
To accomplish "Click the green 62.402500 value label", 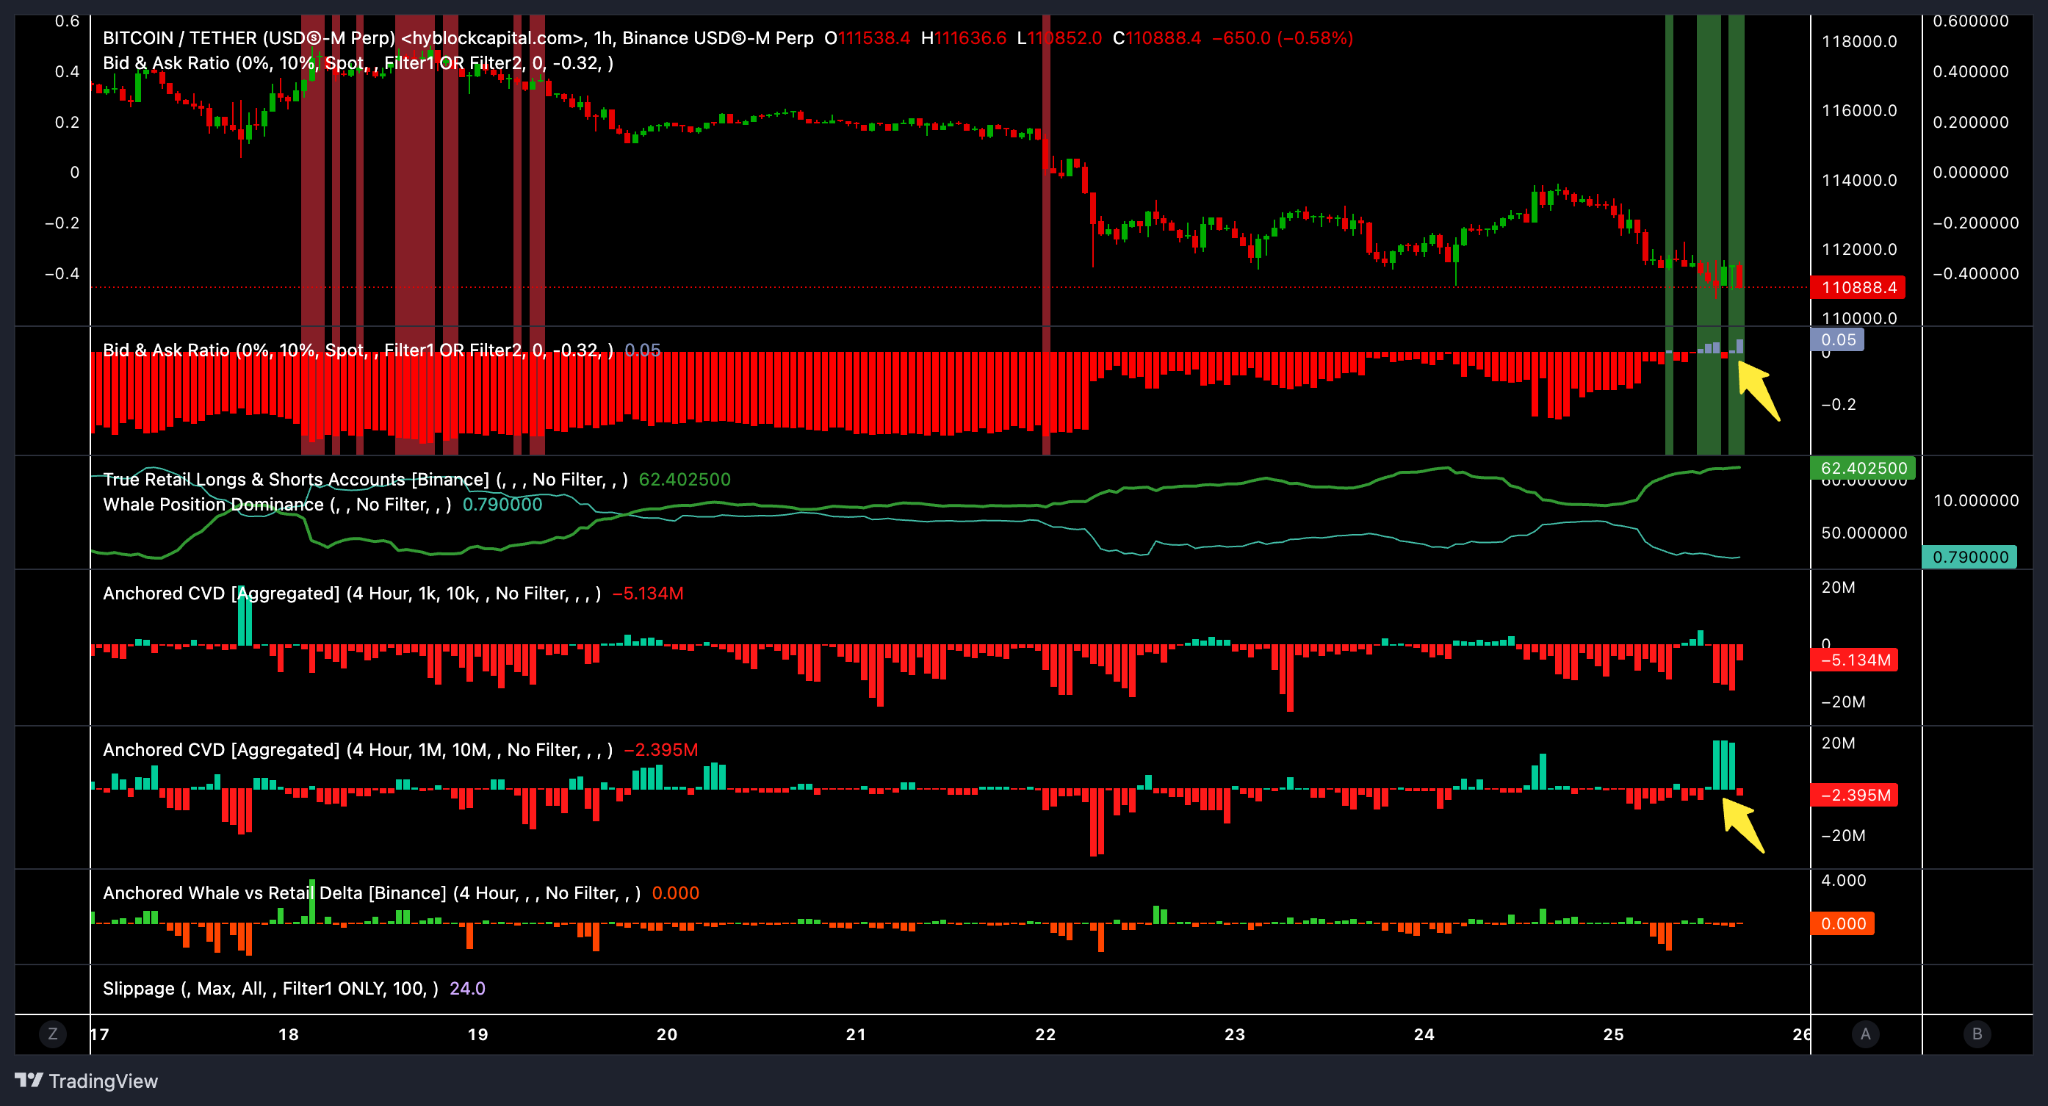I will pos(1862,467).
